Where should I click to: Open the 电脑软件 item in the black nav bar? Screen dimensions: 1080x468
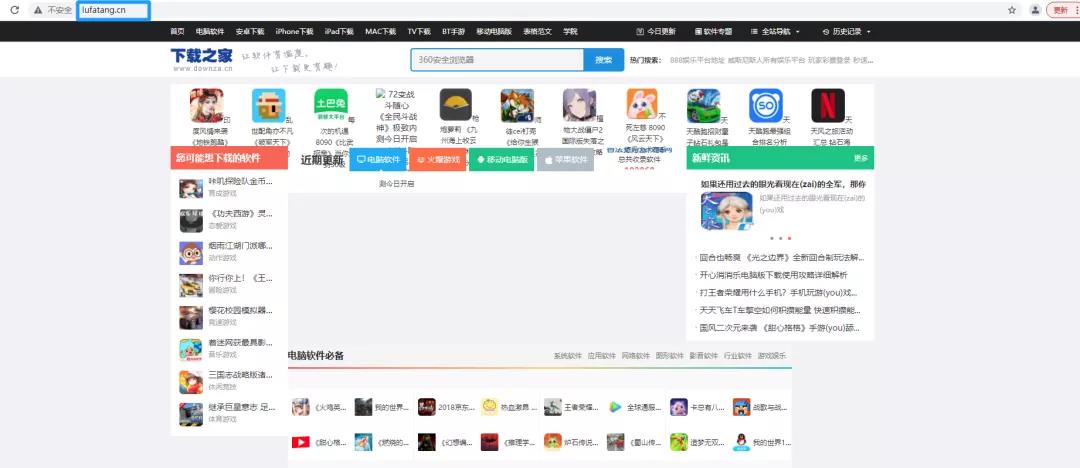(210, 32)
